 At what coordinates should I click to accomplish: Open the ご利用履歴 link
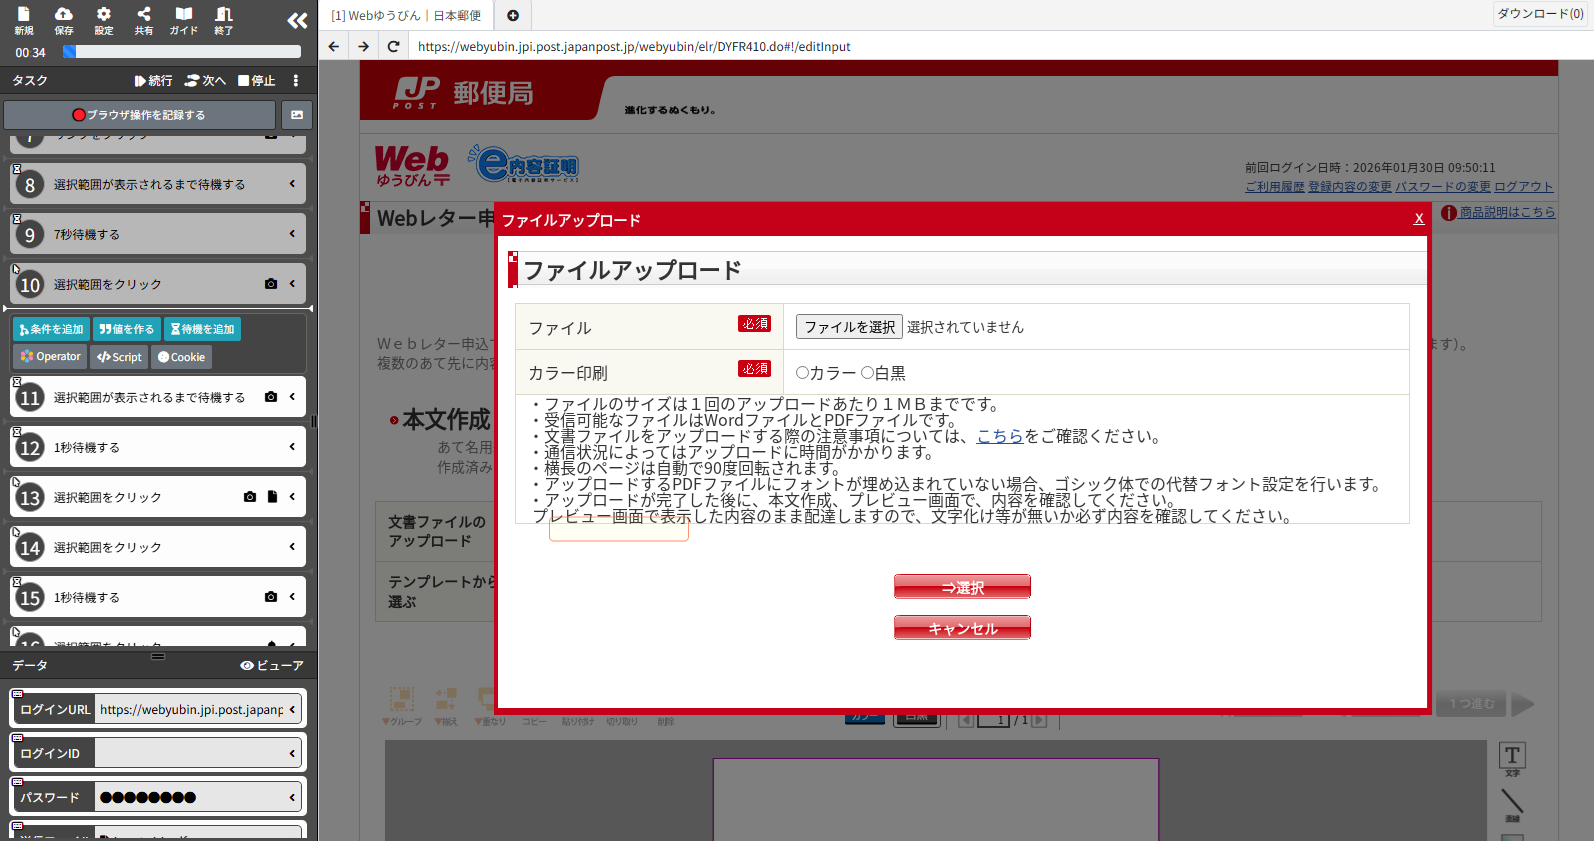1275,187
